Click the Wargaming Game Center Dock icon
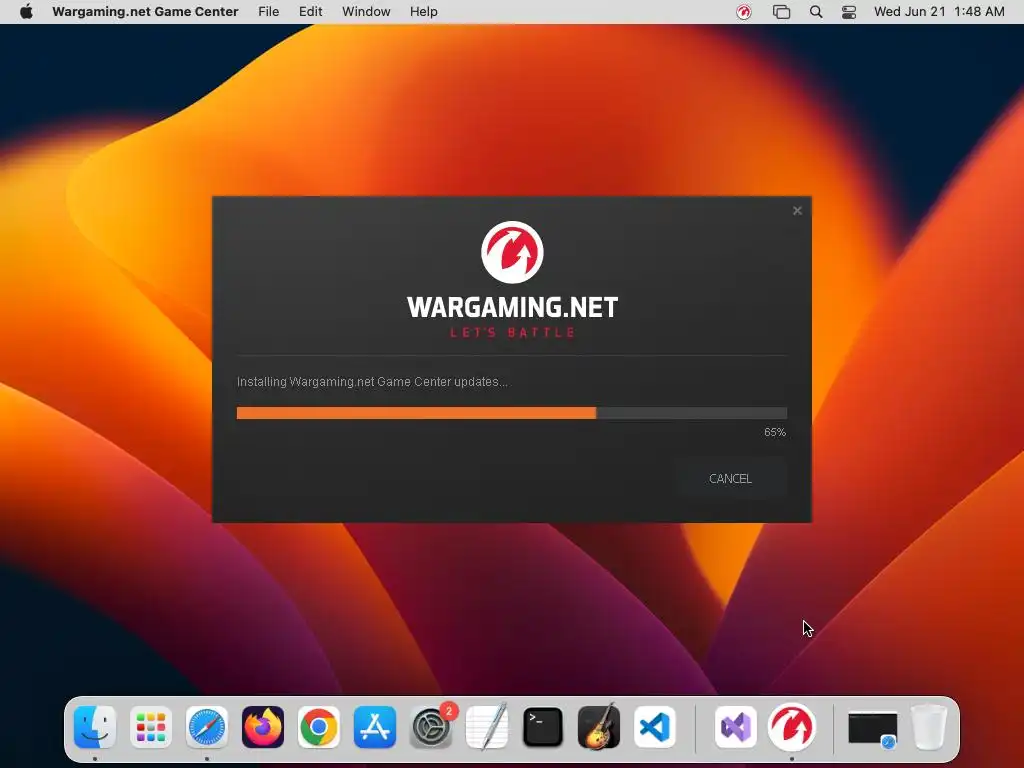The height and width of the screenshot is (768, 1024). click(x=792, y=727)
